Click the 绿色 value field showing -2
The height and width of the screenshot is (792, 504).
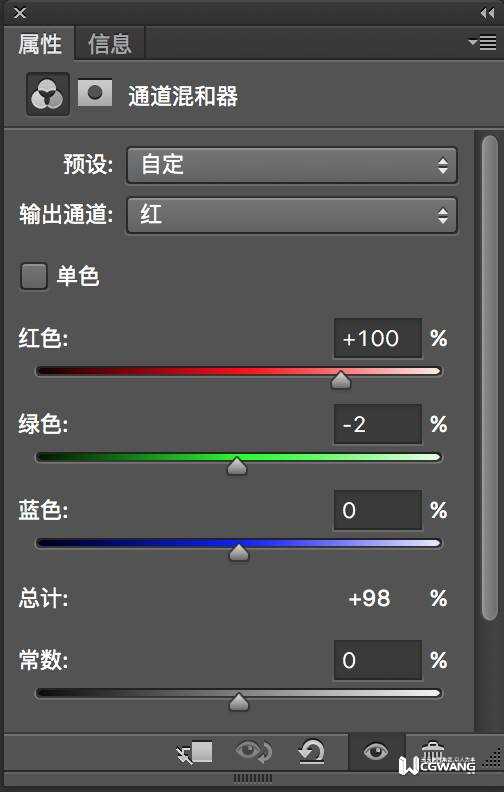coord(378,424)
